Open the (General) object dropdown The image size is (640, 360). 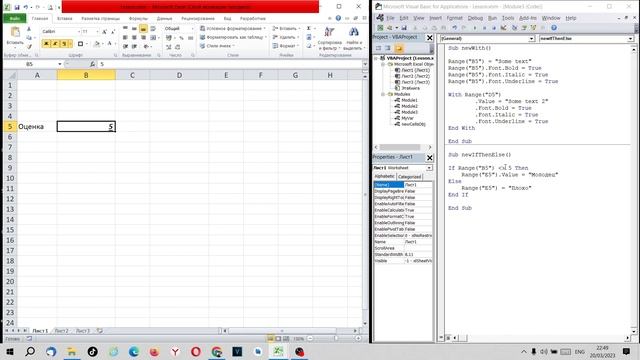(x=532, y=38)
